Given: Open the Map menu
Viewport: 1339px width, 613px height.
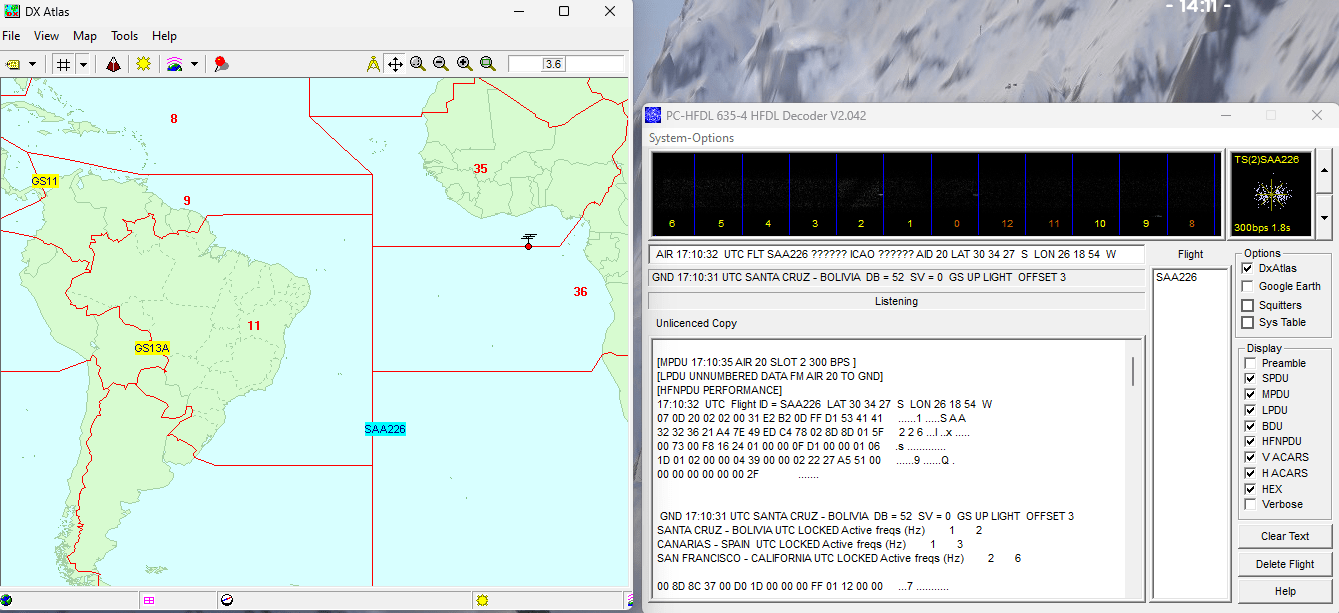Looking at the screenshot, I should click(x=85, y=36).
